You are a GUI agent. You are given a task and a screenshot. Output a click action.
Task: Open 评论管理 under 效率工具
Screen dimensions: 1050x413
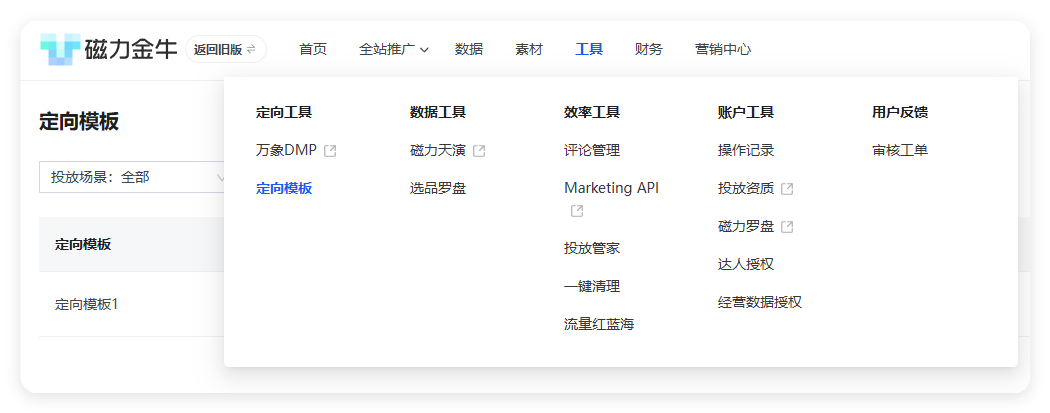[x=592, y=151]
